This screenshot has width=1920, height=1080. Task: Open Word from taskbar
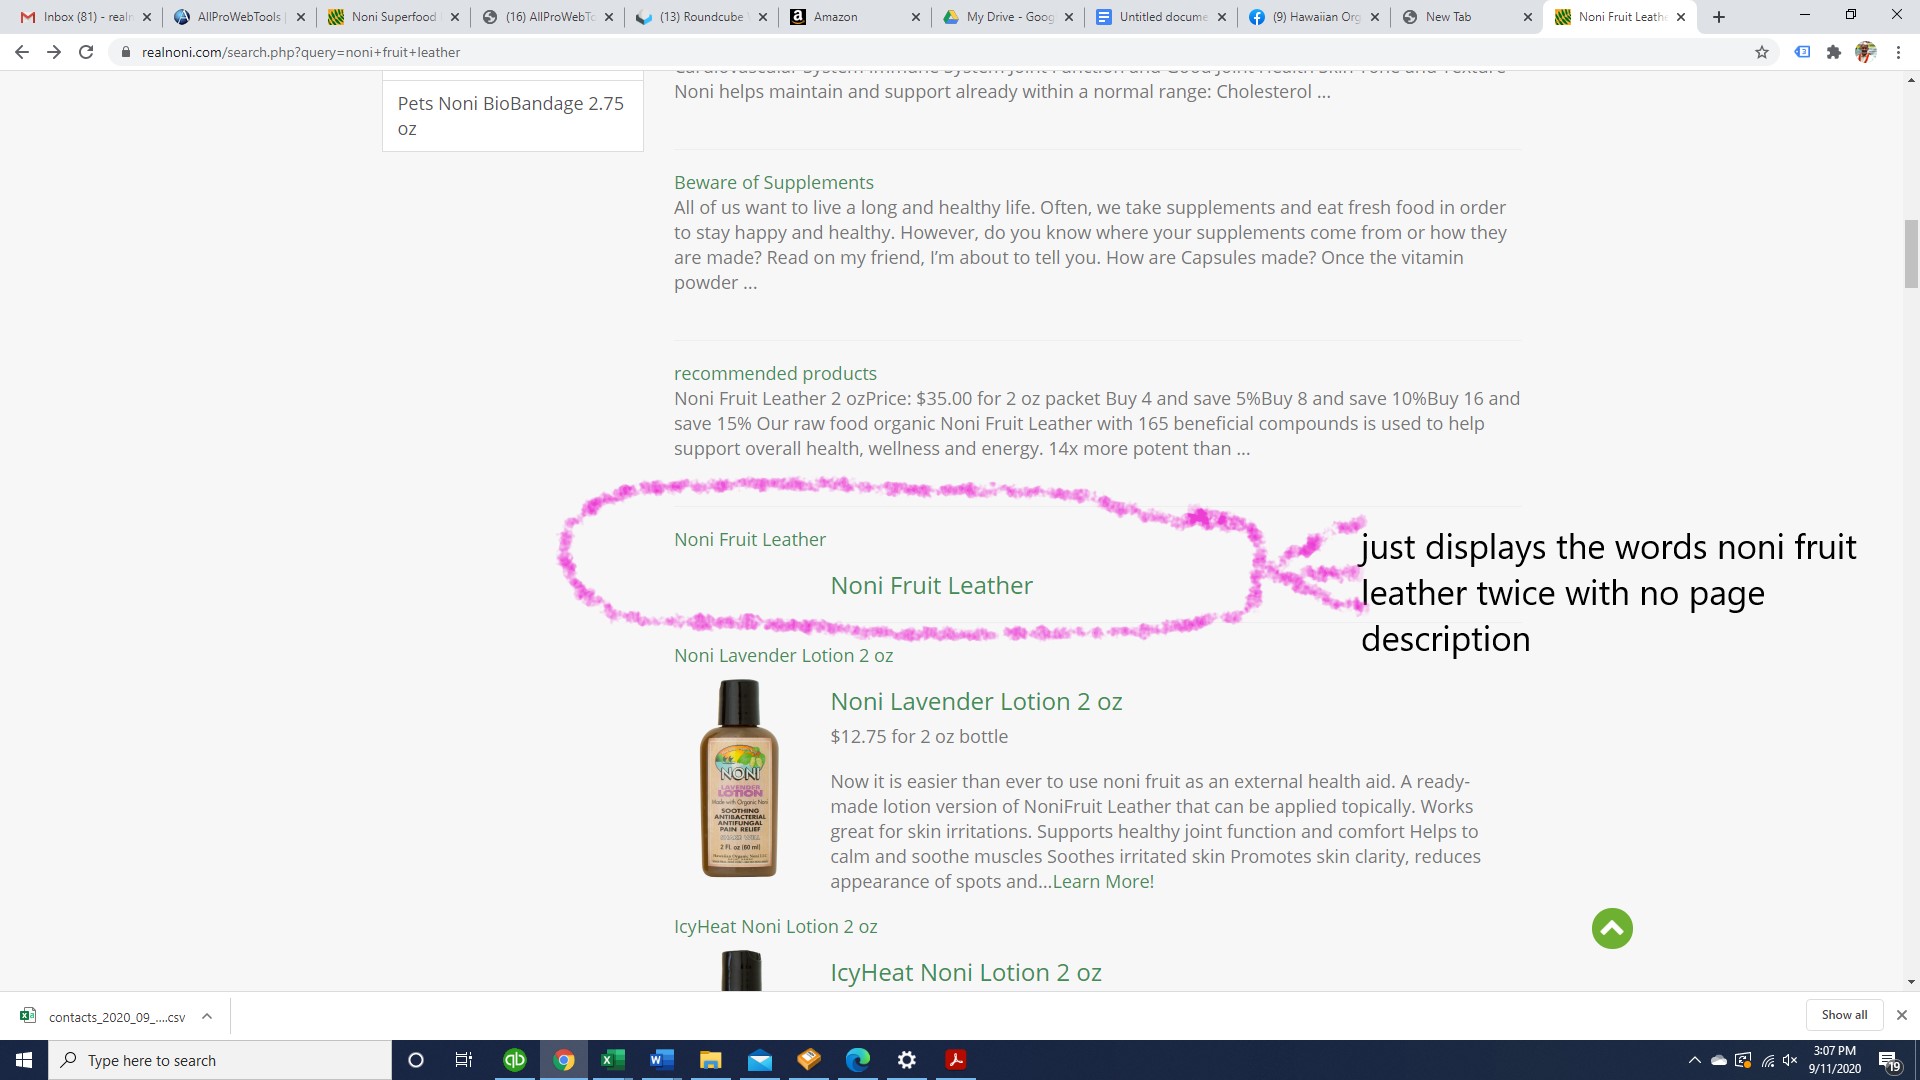(x=661, y=1060)
